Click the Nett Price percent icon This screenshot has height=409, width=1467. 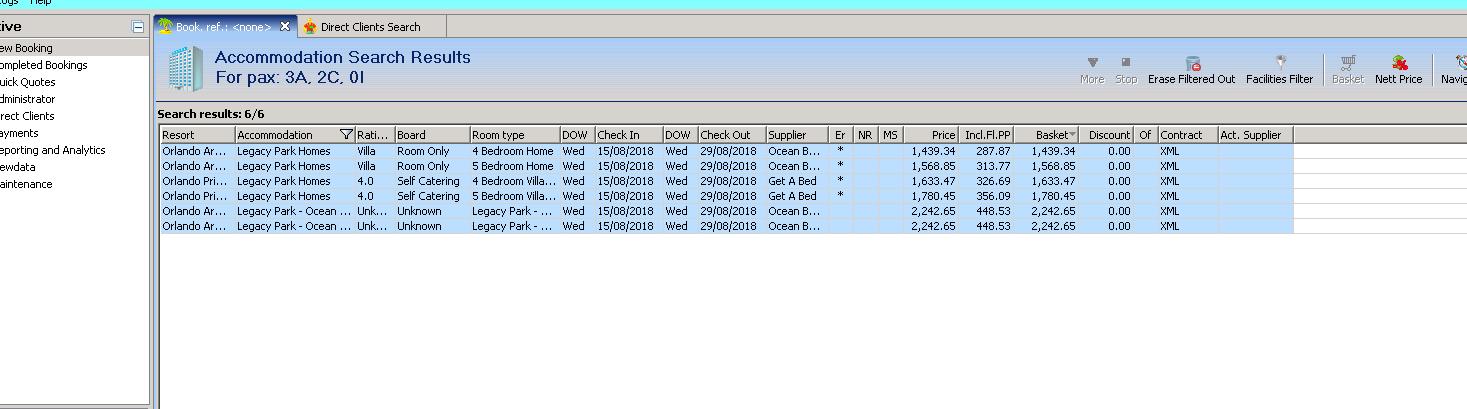pos(1399,63)
